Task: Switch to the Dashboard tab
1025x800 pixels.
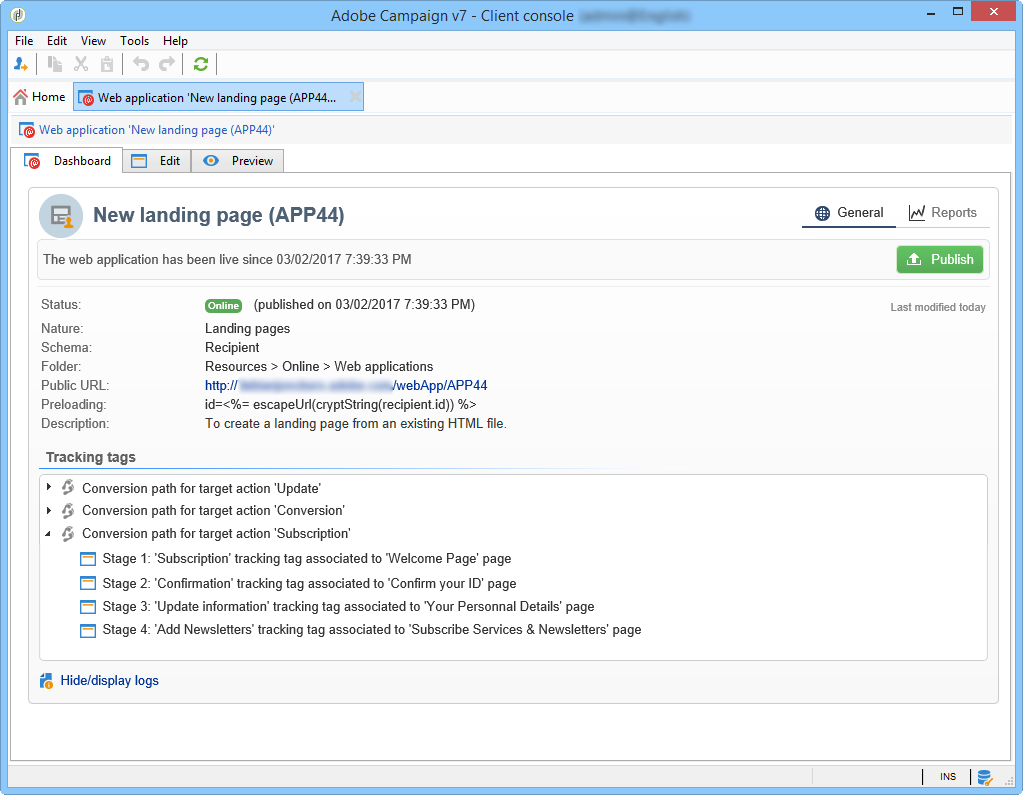Action: 67,161
